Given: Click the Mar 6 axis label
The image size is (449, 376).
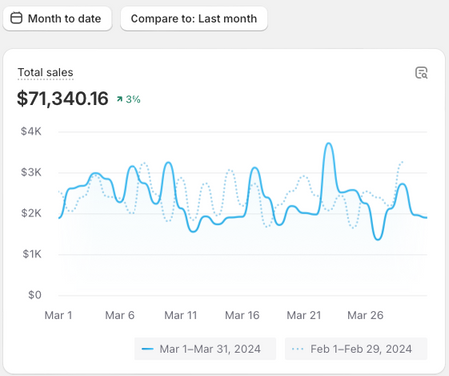Looking at the screenshot, I should (x=120, y=315).
